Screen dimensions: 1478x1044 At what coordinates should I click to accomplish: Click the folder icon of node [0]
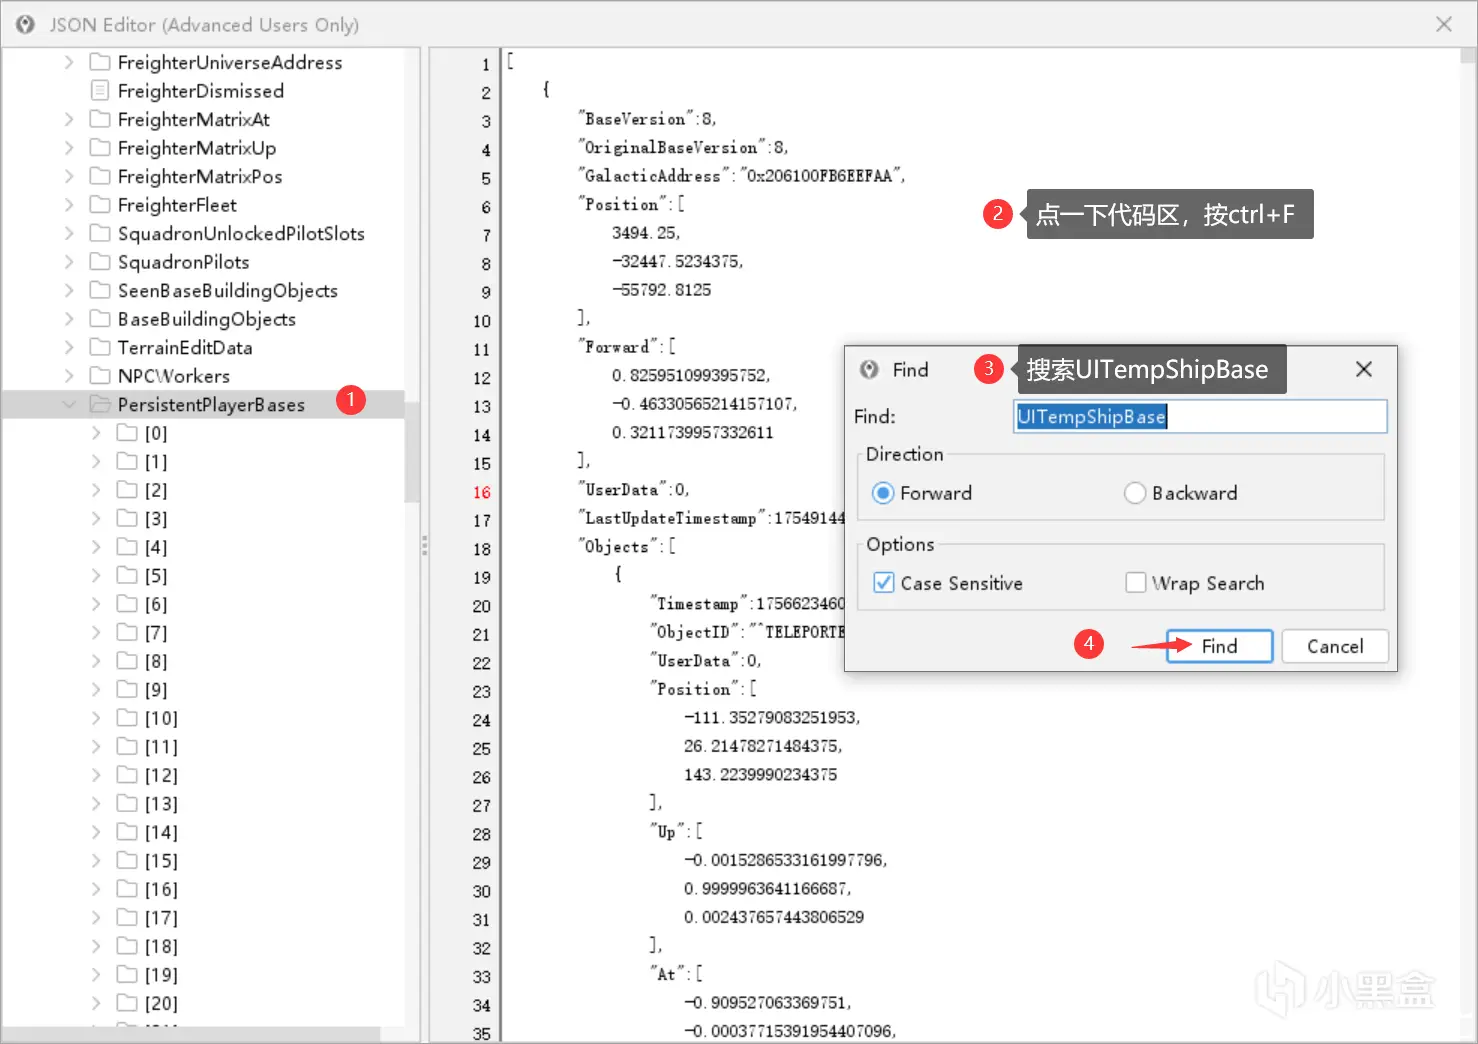click(127, 433)
